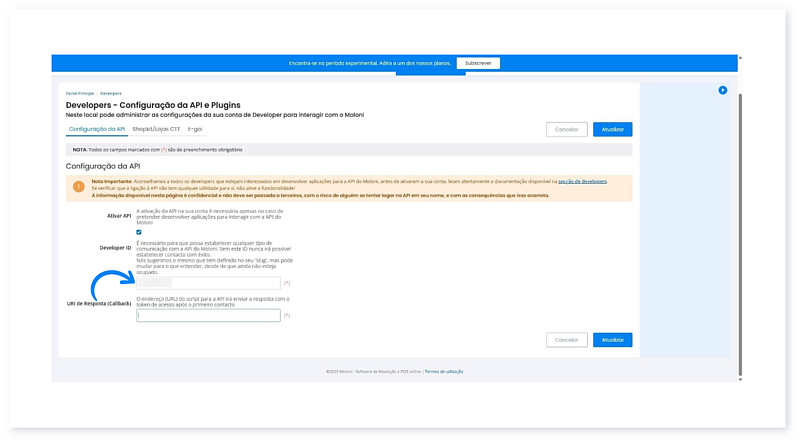This screenshot has width=800, height=442.
Task: Toggle the Ativar API checkbox
Action: coord(139,232)
